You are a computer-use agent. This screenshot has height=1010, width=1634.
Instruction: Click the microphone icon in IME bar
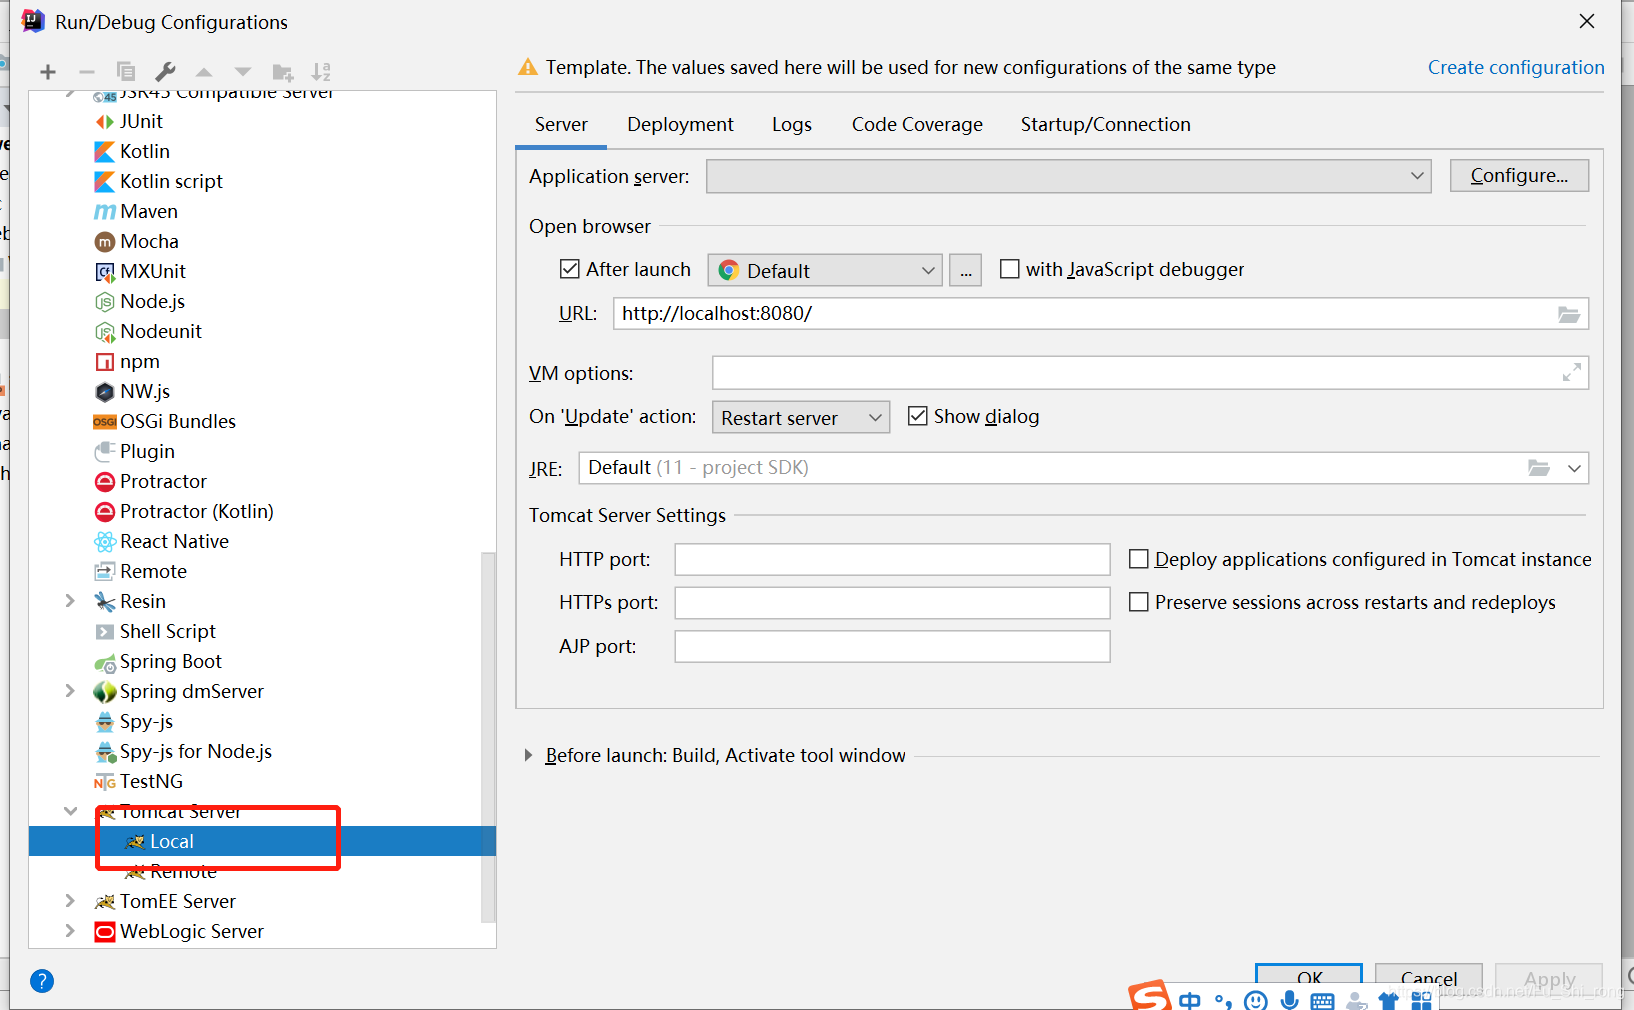point(1290,1000)
